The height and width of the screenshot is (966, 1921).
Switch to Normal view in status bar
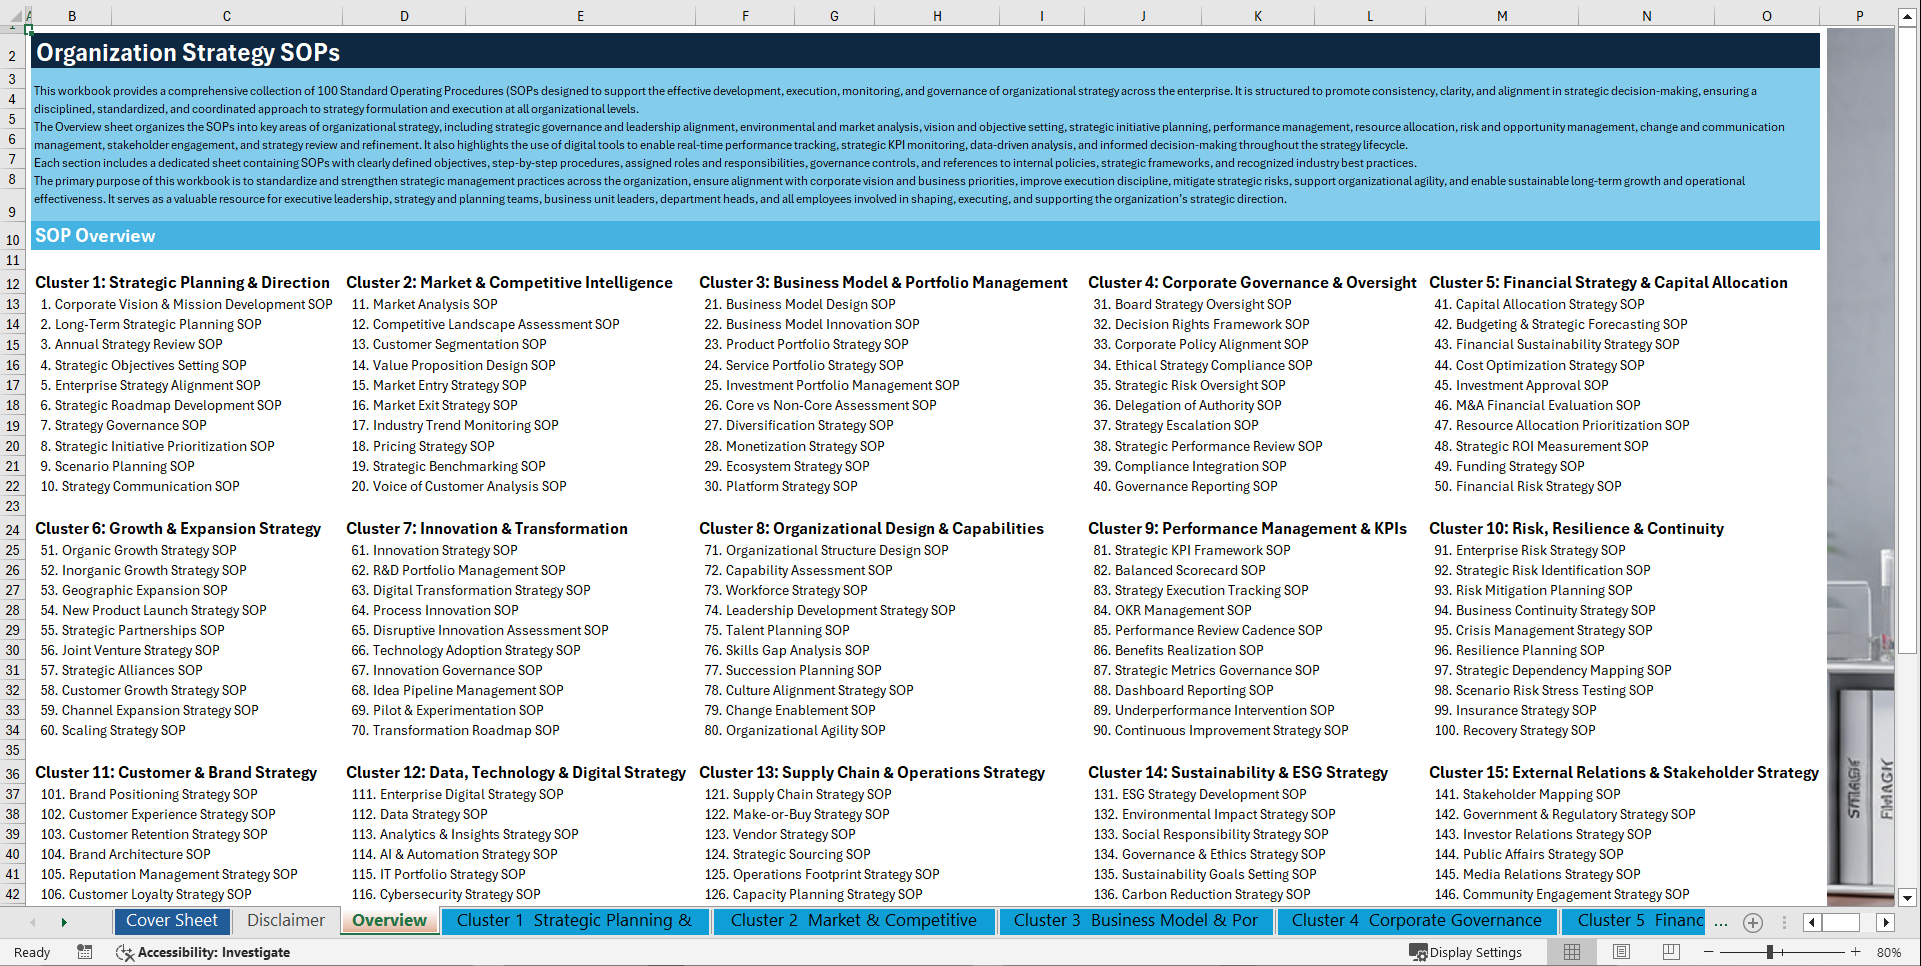[x=1571, y=952]
